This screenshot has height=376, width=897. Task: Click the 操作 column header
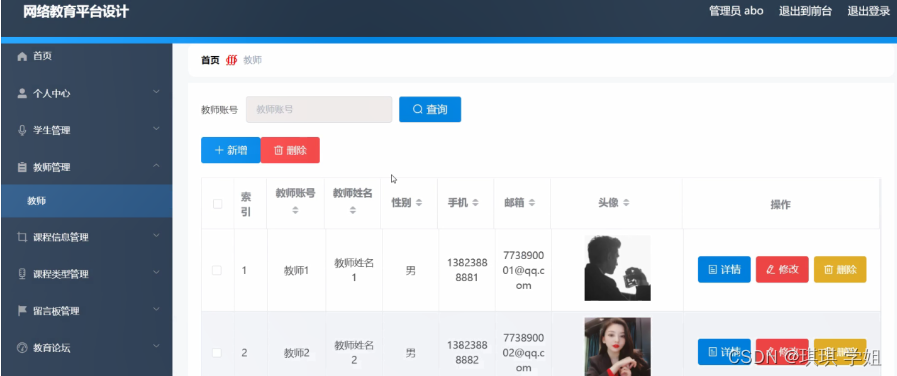pos(780,204)
